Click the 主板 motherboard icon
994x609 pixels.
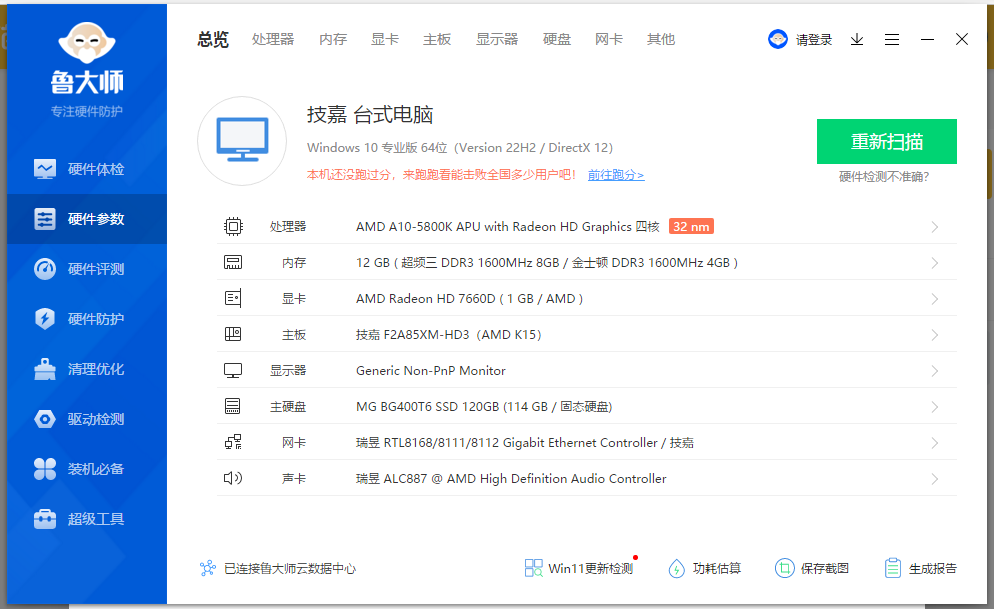[233, 334]
